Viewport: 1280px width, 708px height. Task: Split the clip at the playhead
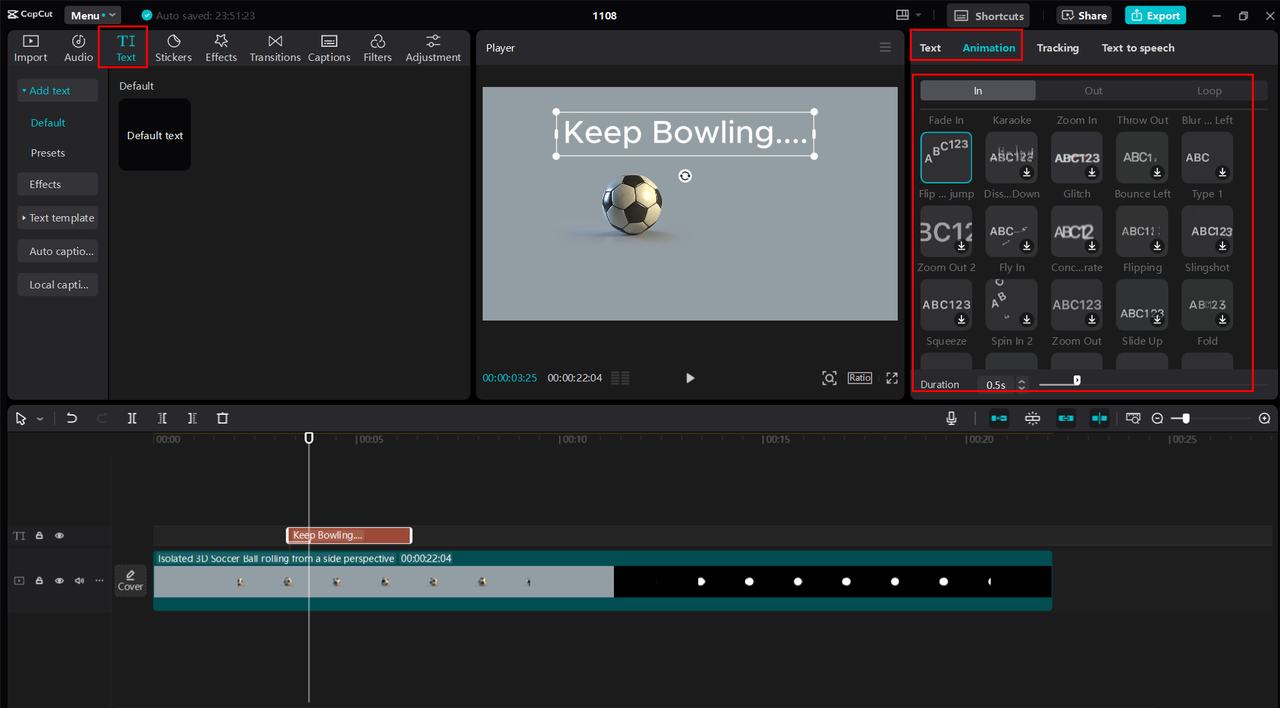(132, 418)
